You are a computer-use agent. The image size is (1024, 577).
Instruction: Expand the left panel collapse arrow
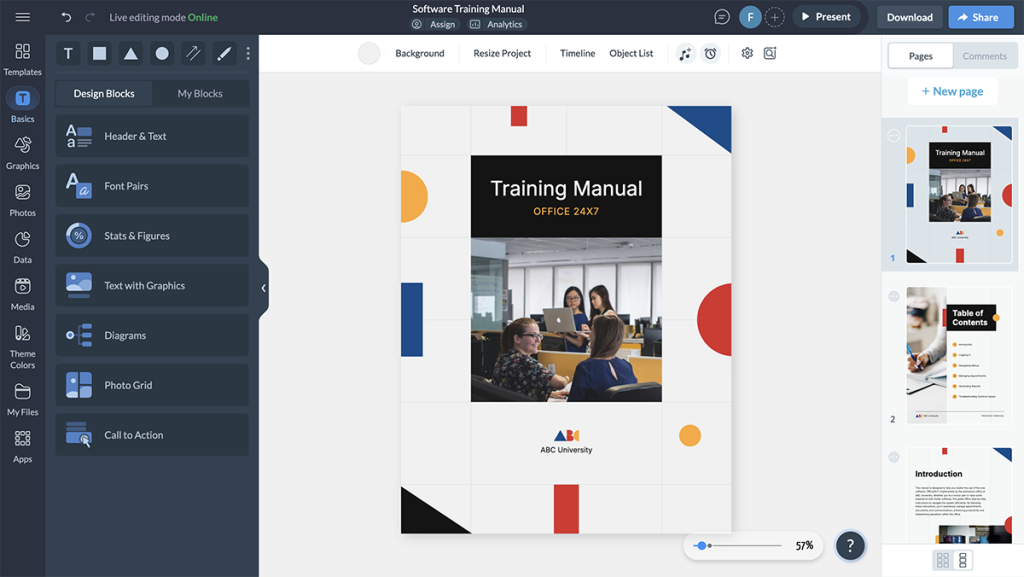click(x=263, y=288)
